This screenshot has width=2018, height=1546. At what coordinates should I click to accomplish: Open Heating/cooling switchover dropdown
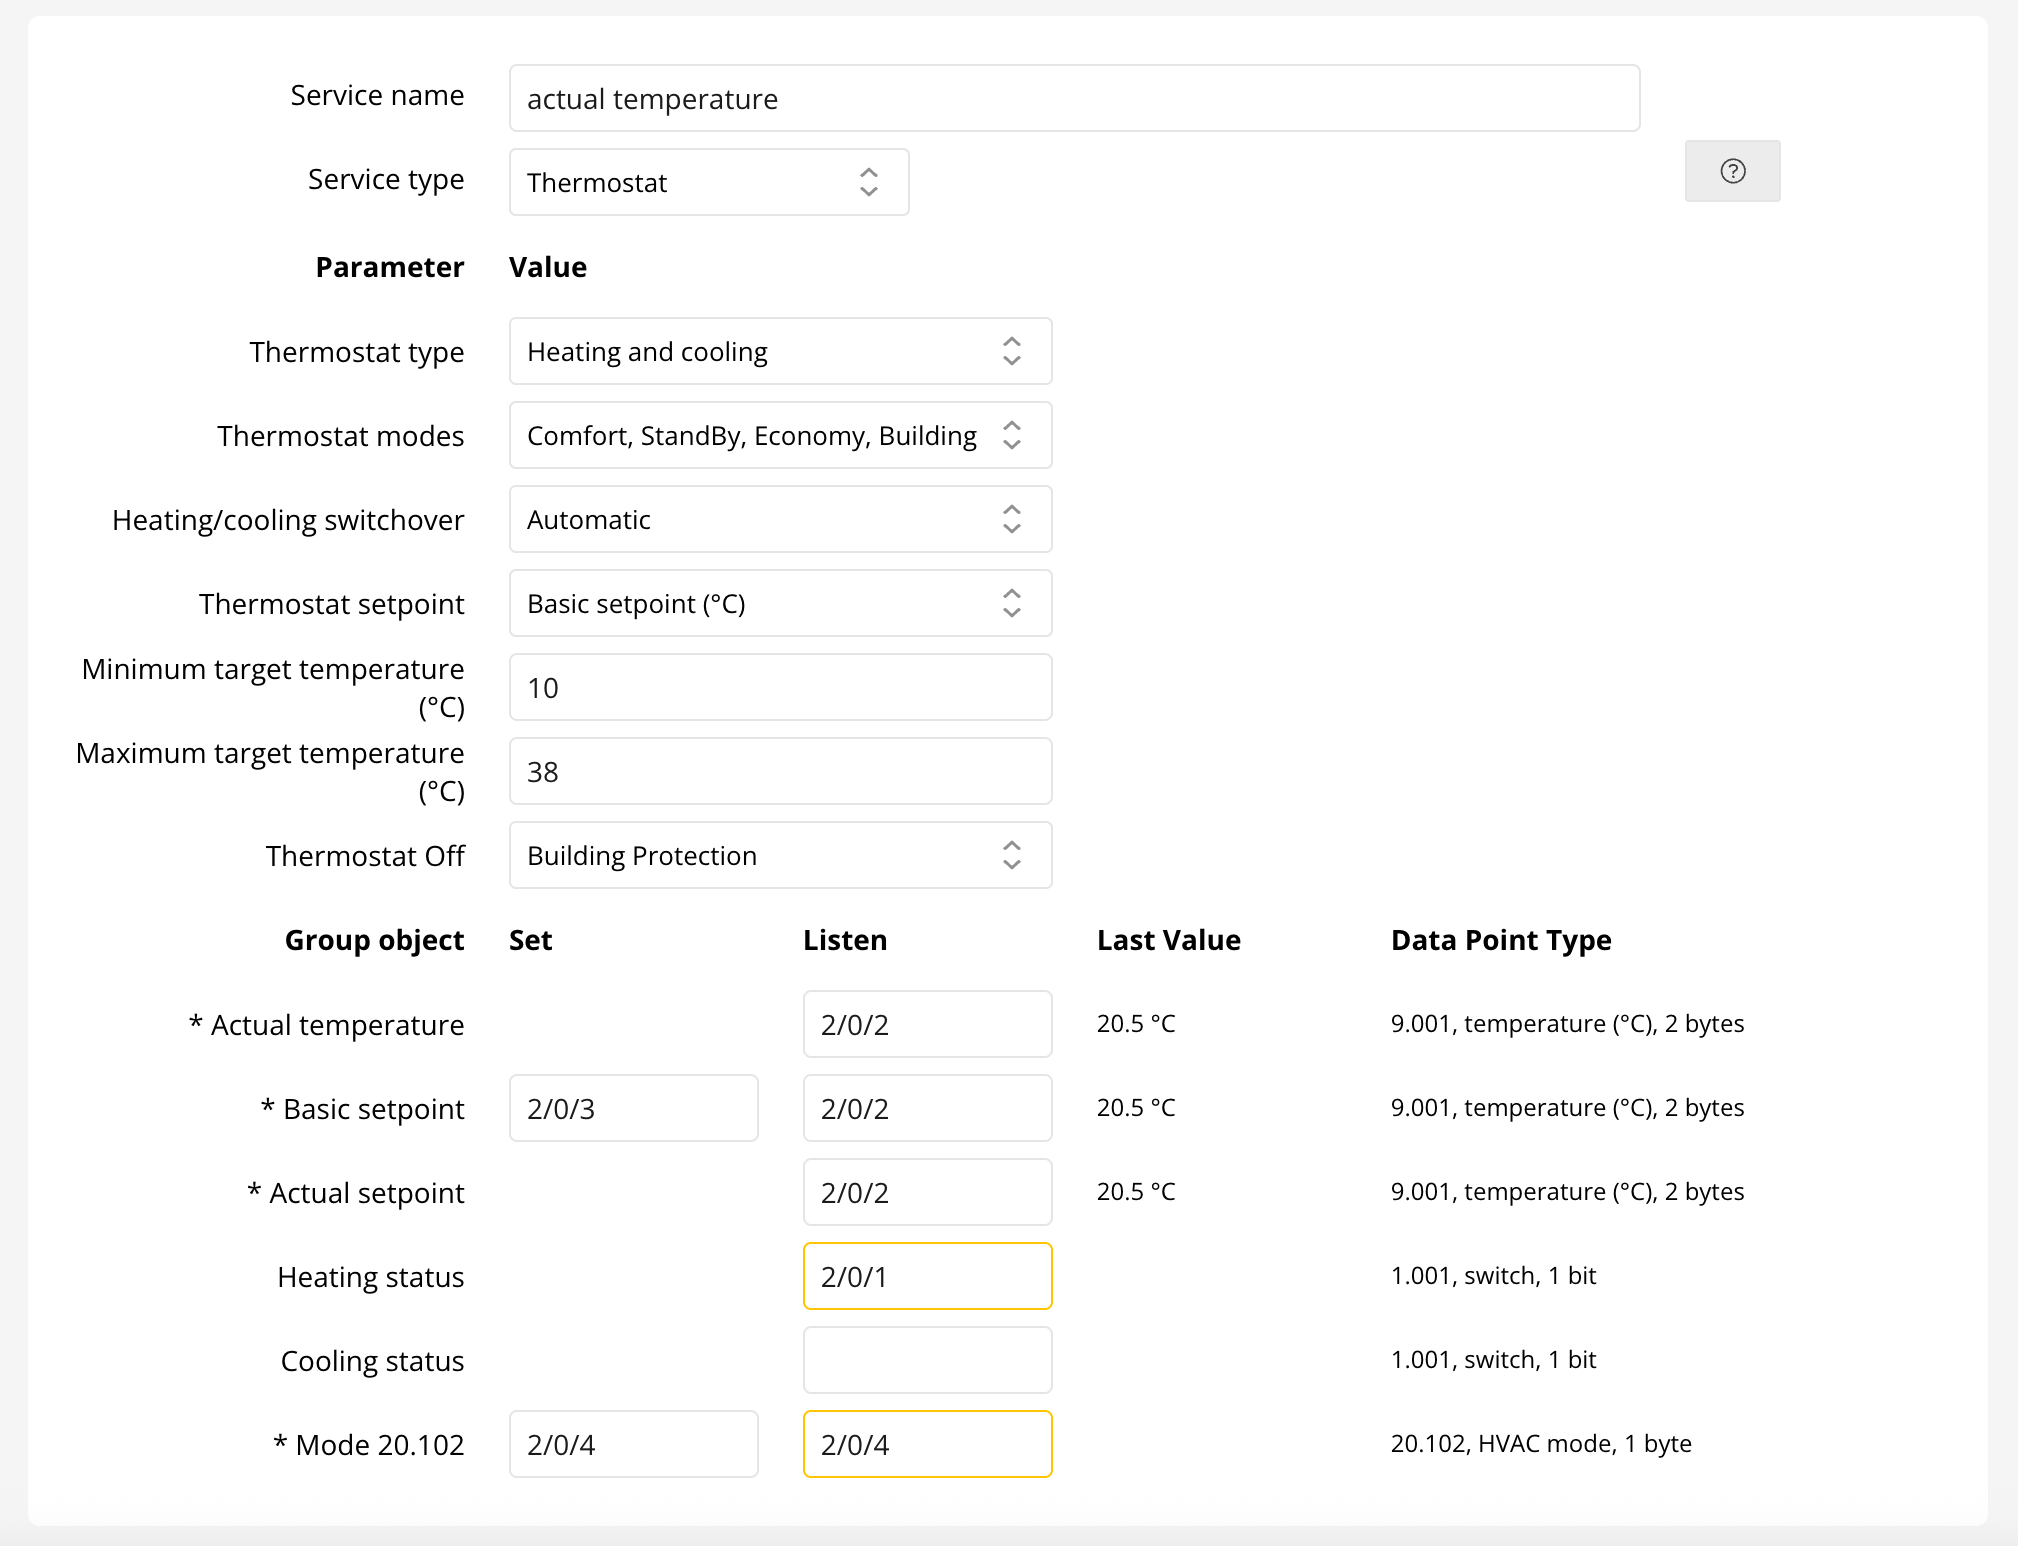pos(780,519)
